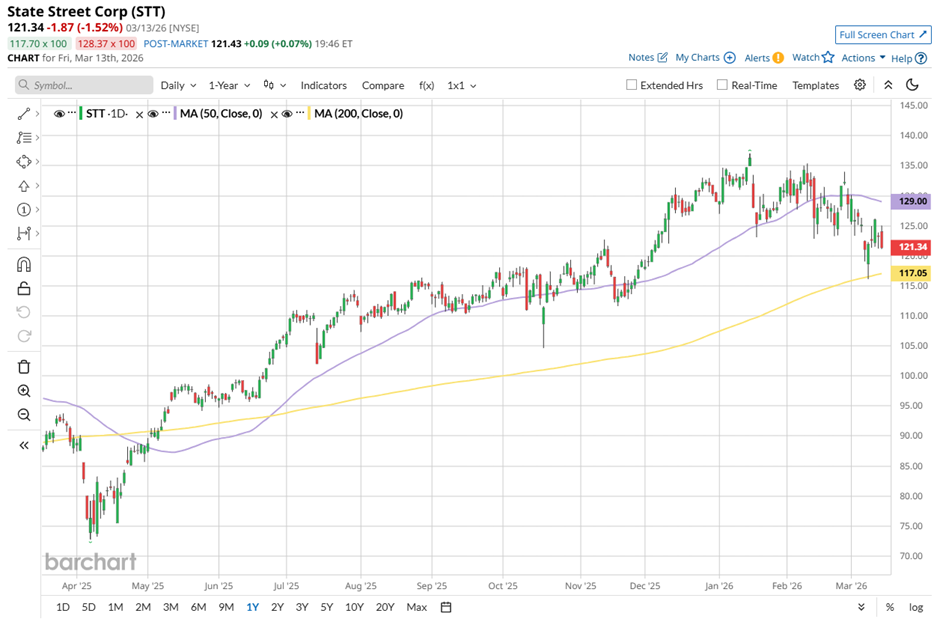This screenshot has height=625, width=937.
Task: Zoom in on the chart
Action: tap(24, 391)
